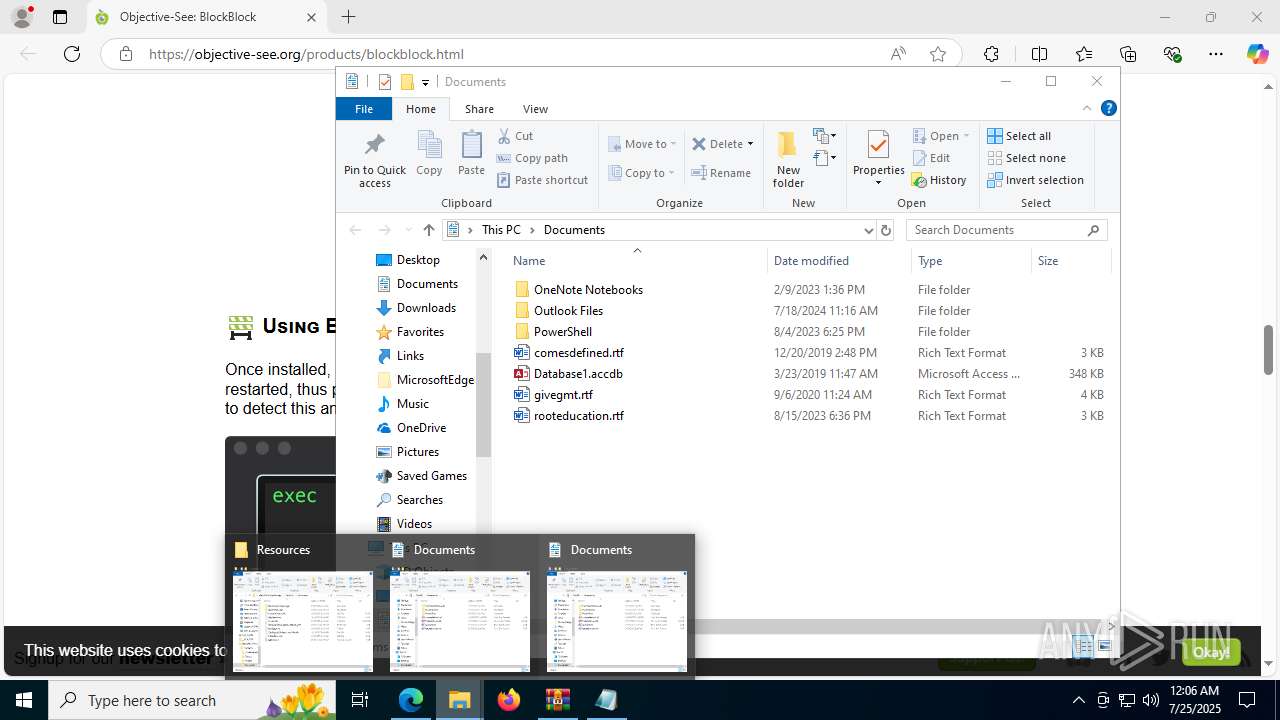Refresh the Edge browser page
This screenshot has height=720, width=1280.
[x=72, y=54]
